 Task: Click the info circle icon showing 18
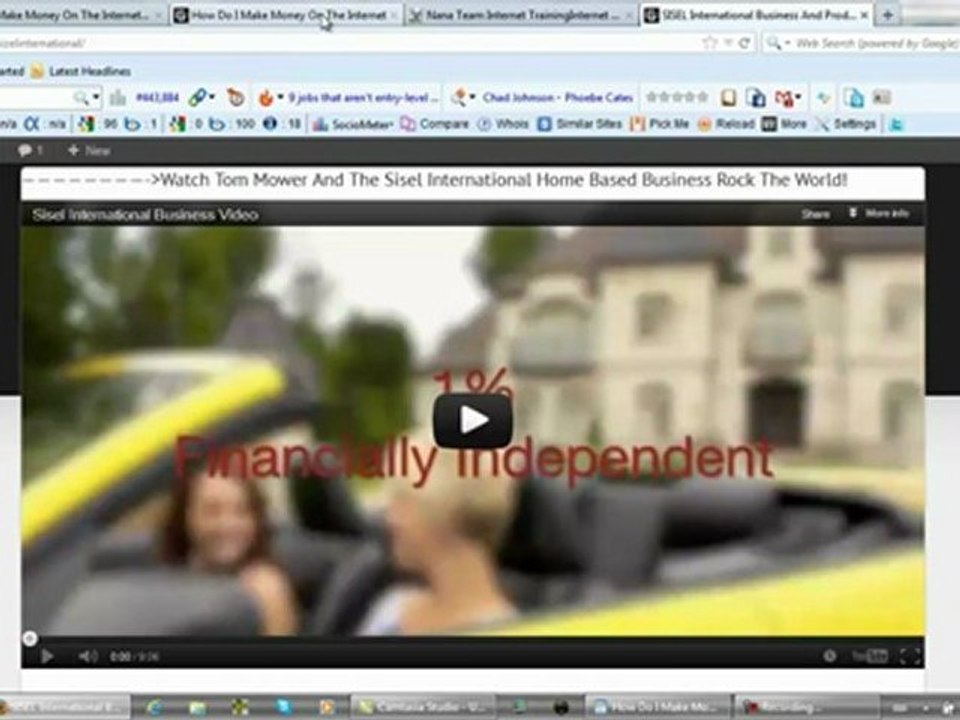270,124
